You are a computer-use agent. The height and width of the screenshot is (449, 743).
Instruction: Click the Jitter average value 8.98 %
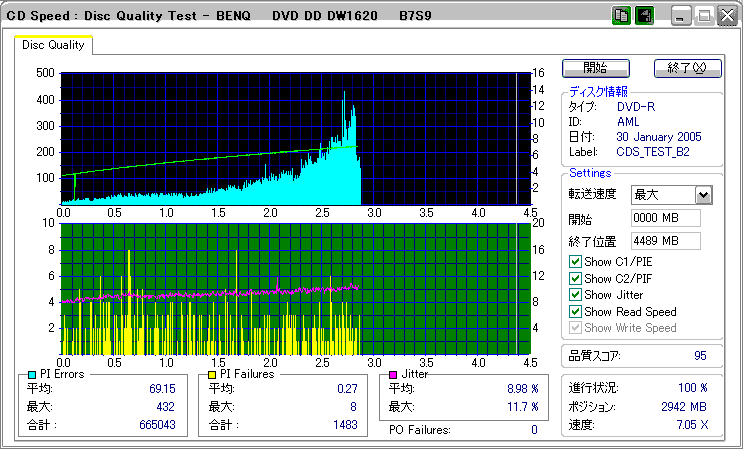522,389
